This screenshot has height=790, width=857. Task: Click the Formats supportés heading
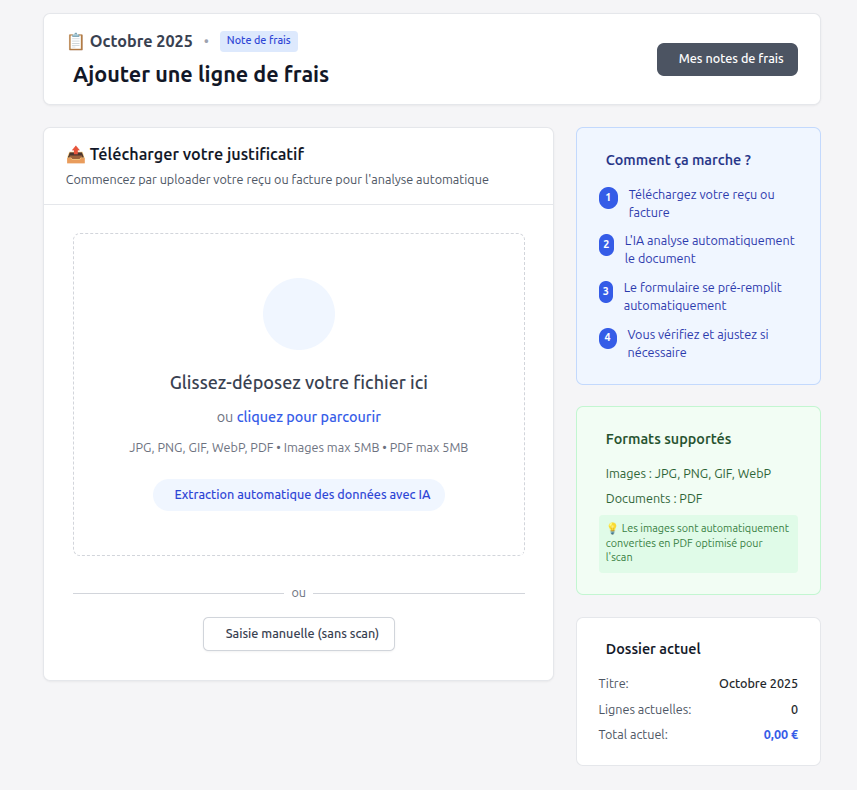[x=668, y=439]
